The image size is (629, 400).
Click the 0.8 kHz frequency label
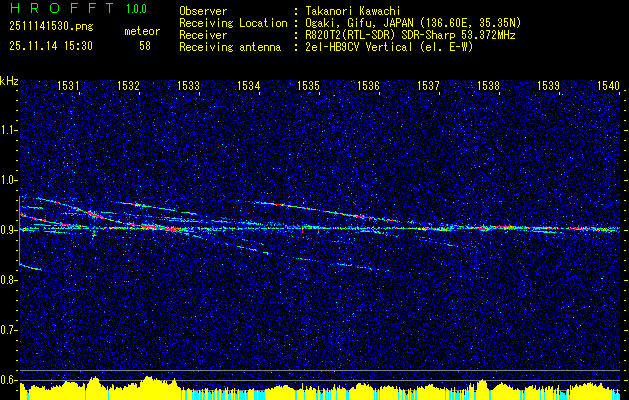[8, 280]
